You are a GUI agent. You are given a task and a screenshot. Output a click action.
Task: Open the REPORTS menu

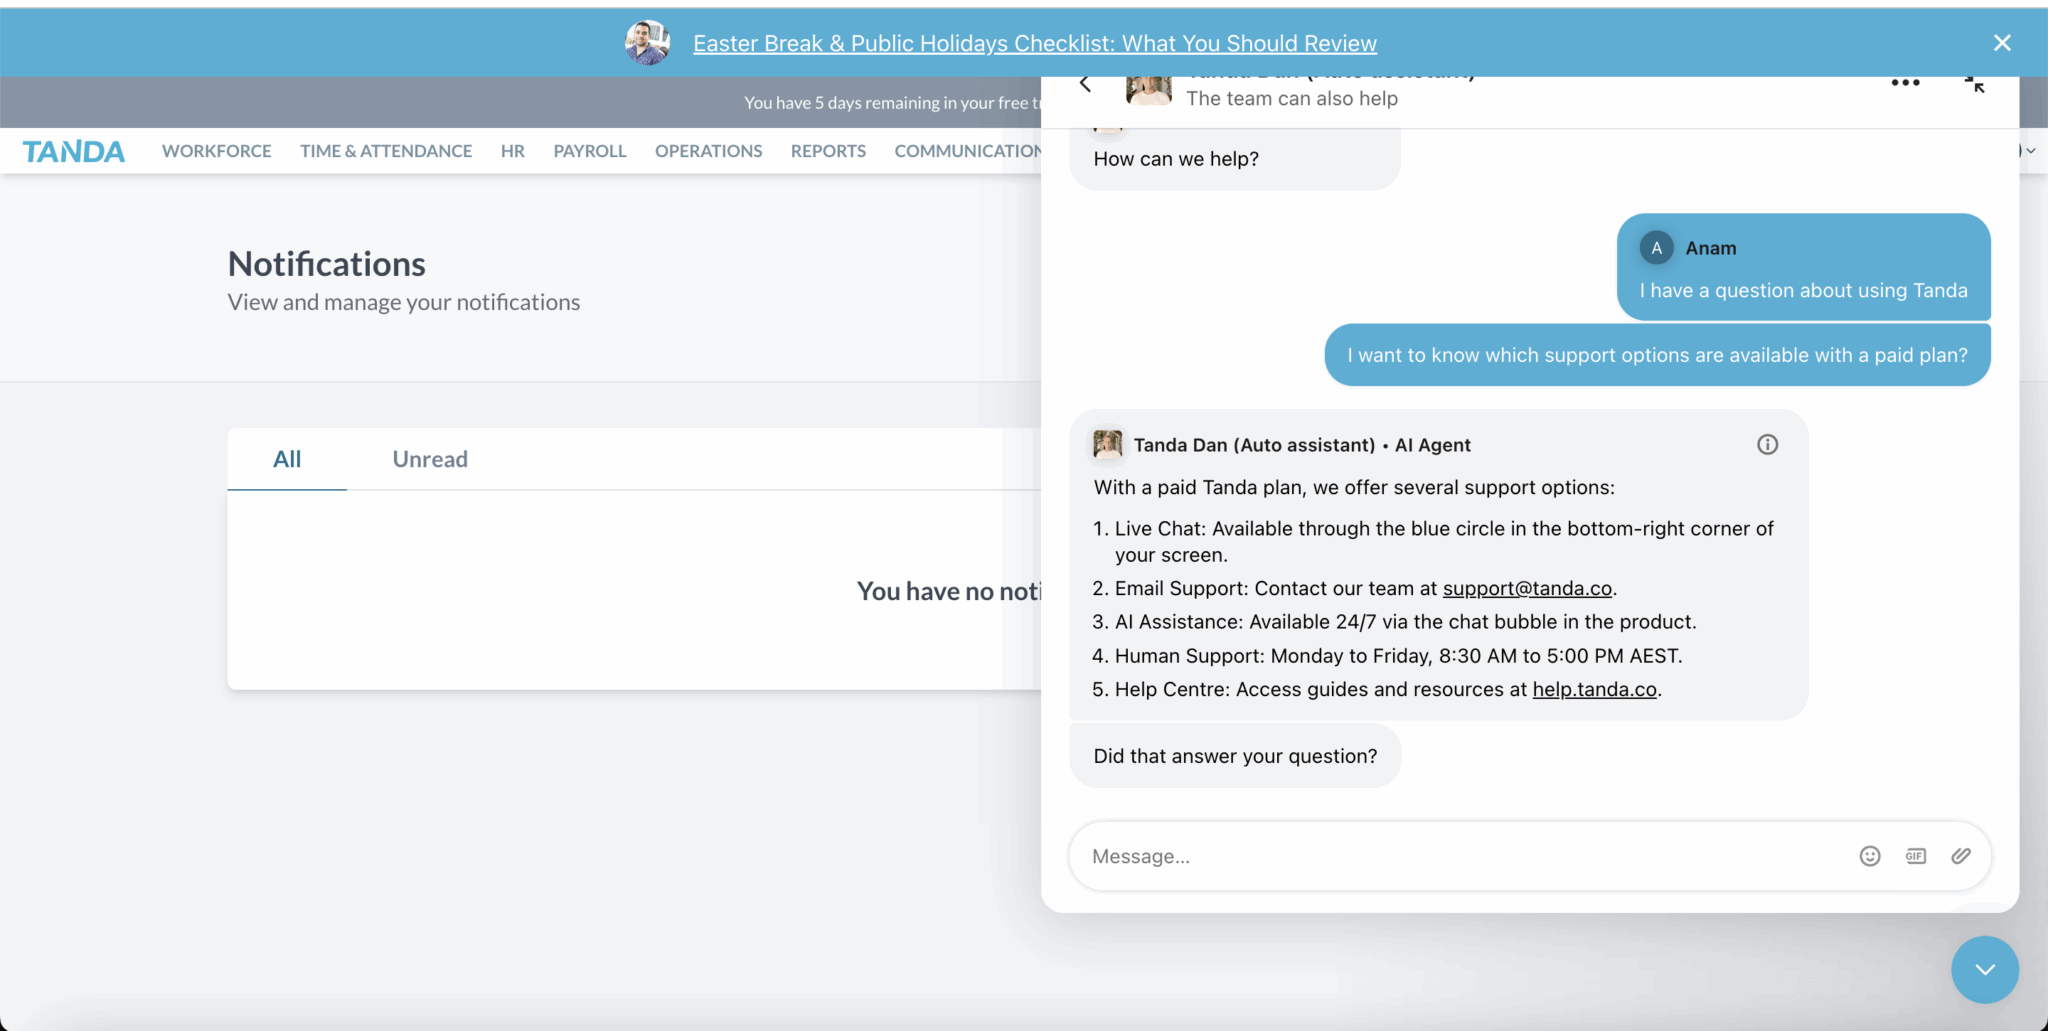(x=828, y=150)
